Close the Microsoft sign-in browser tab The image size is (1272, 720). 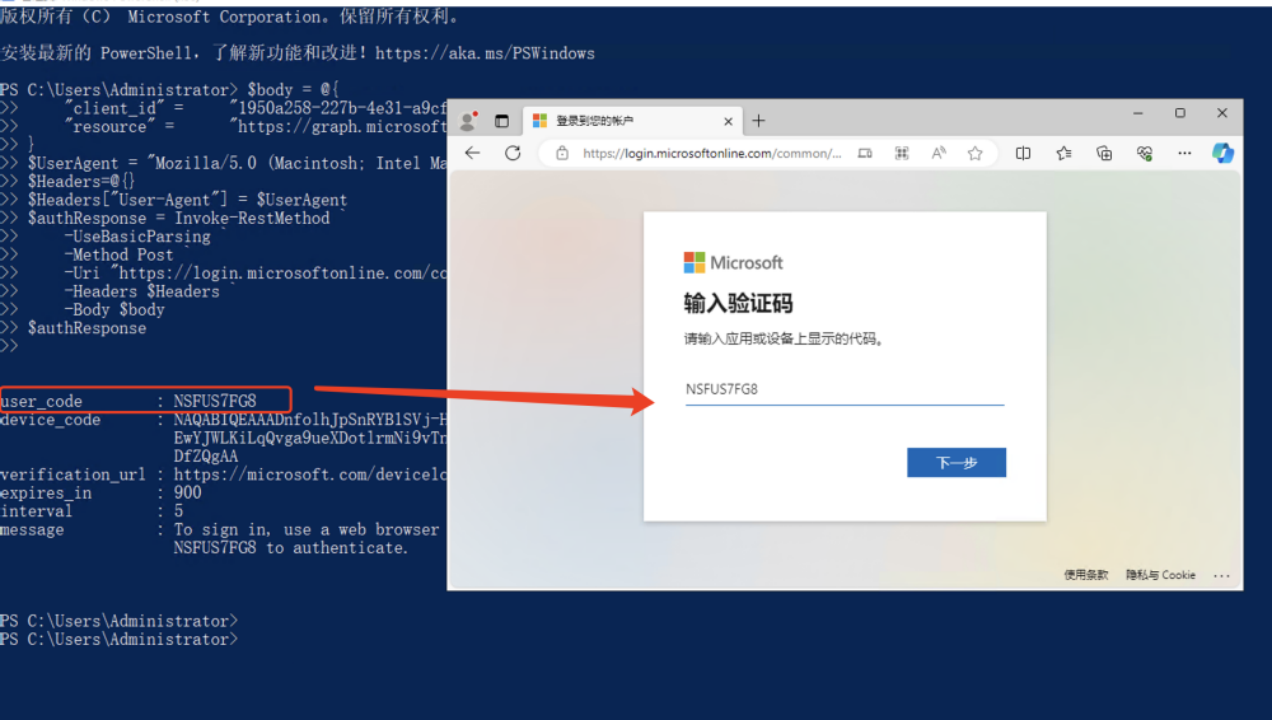(728, 122)
